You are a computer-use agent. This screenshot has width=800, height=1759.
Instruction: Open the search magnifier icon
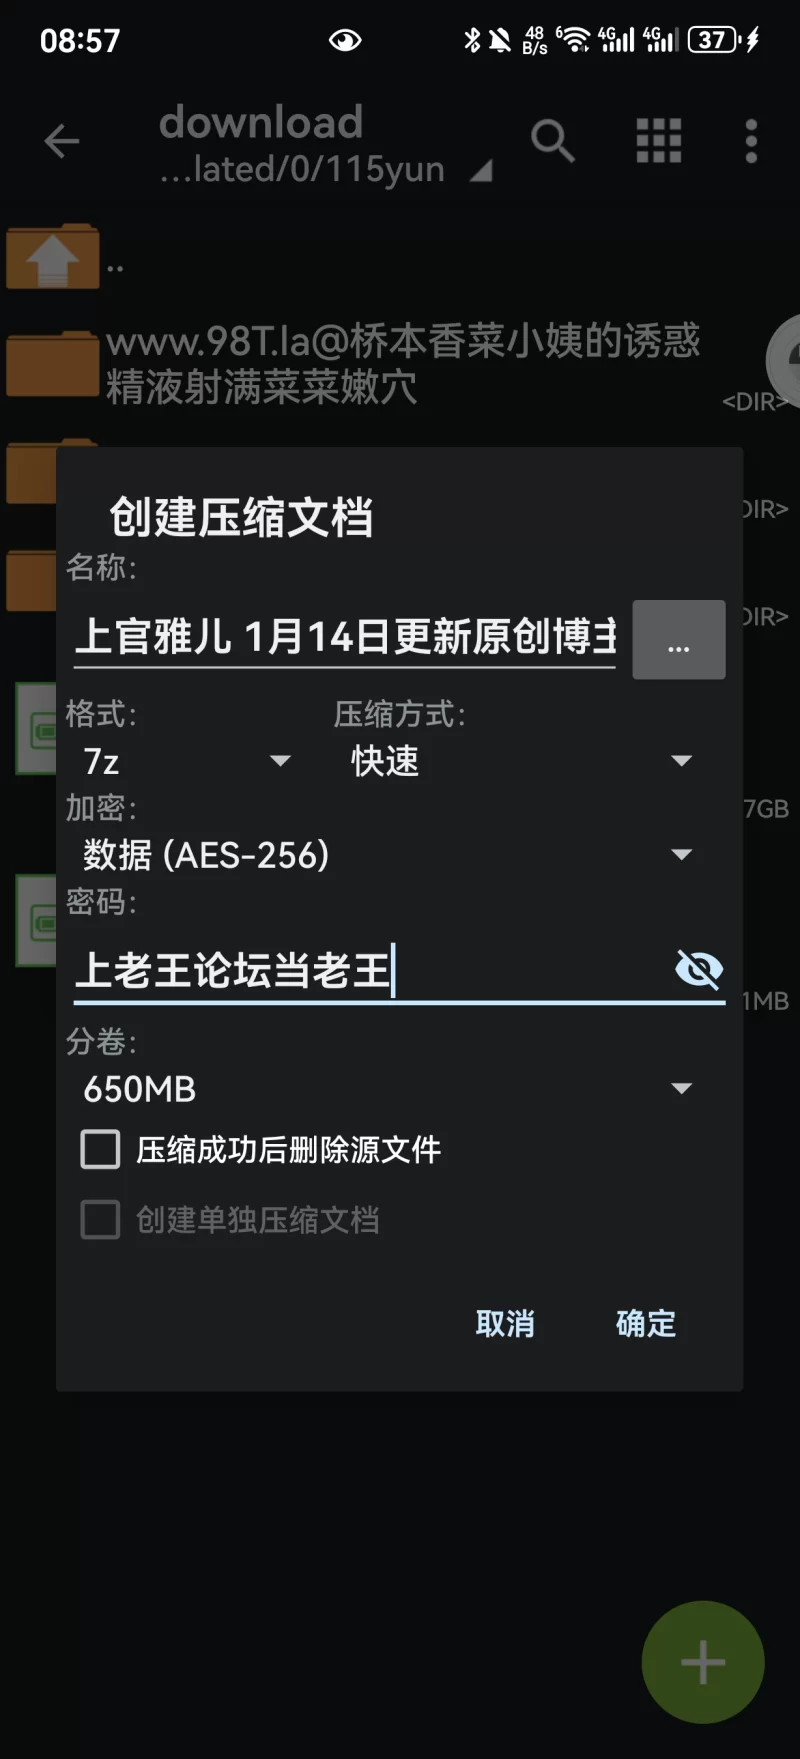click(x=553, y=141)
